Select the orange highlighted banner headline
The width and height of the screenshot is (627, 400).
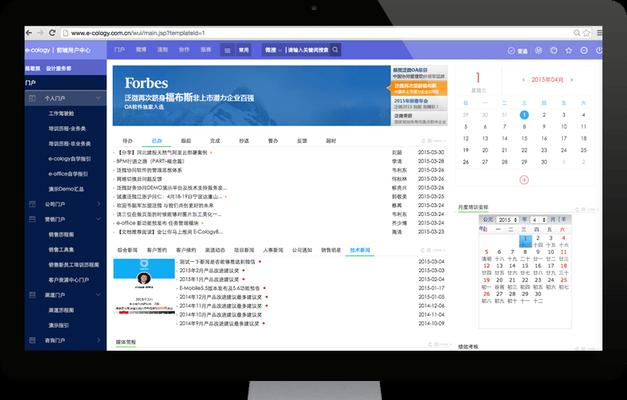[417, 88]
